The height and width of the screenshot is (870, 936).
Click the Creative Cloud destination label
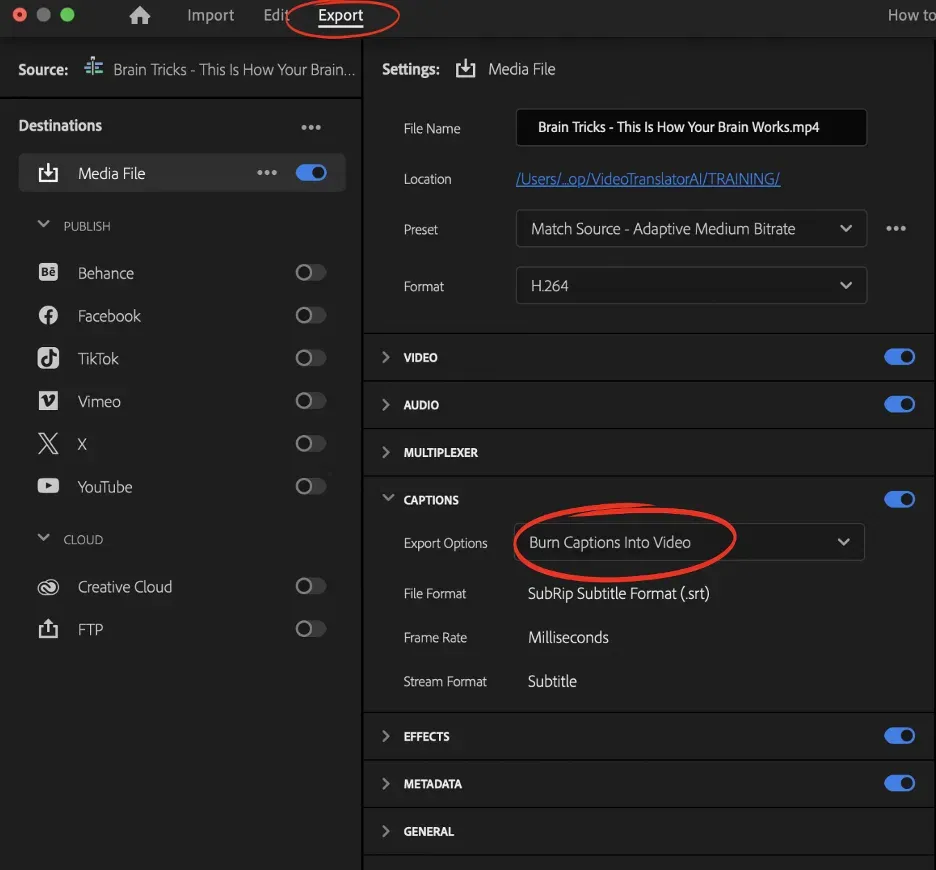(x=125, y=587)
